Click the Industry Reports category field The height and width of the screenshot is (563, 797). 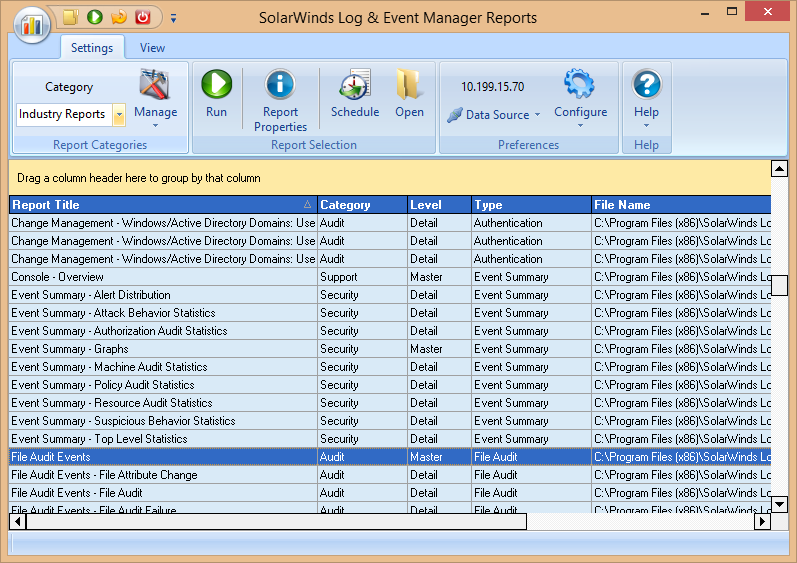[x=64, y=114]
